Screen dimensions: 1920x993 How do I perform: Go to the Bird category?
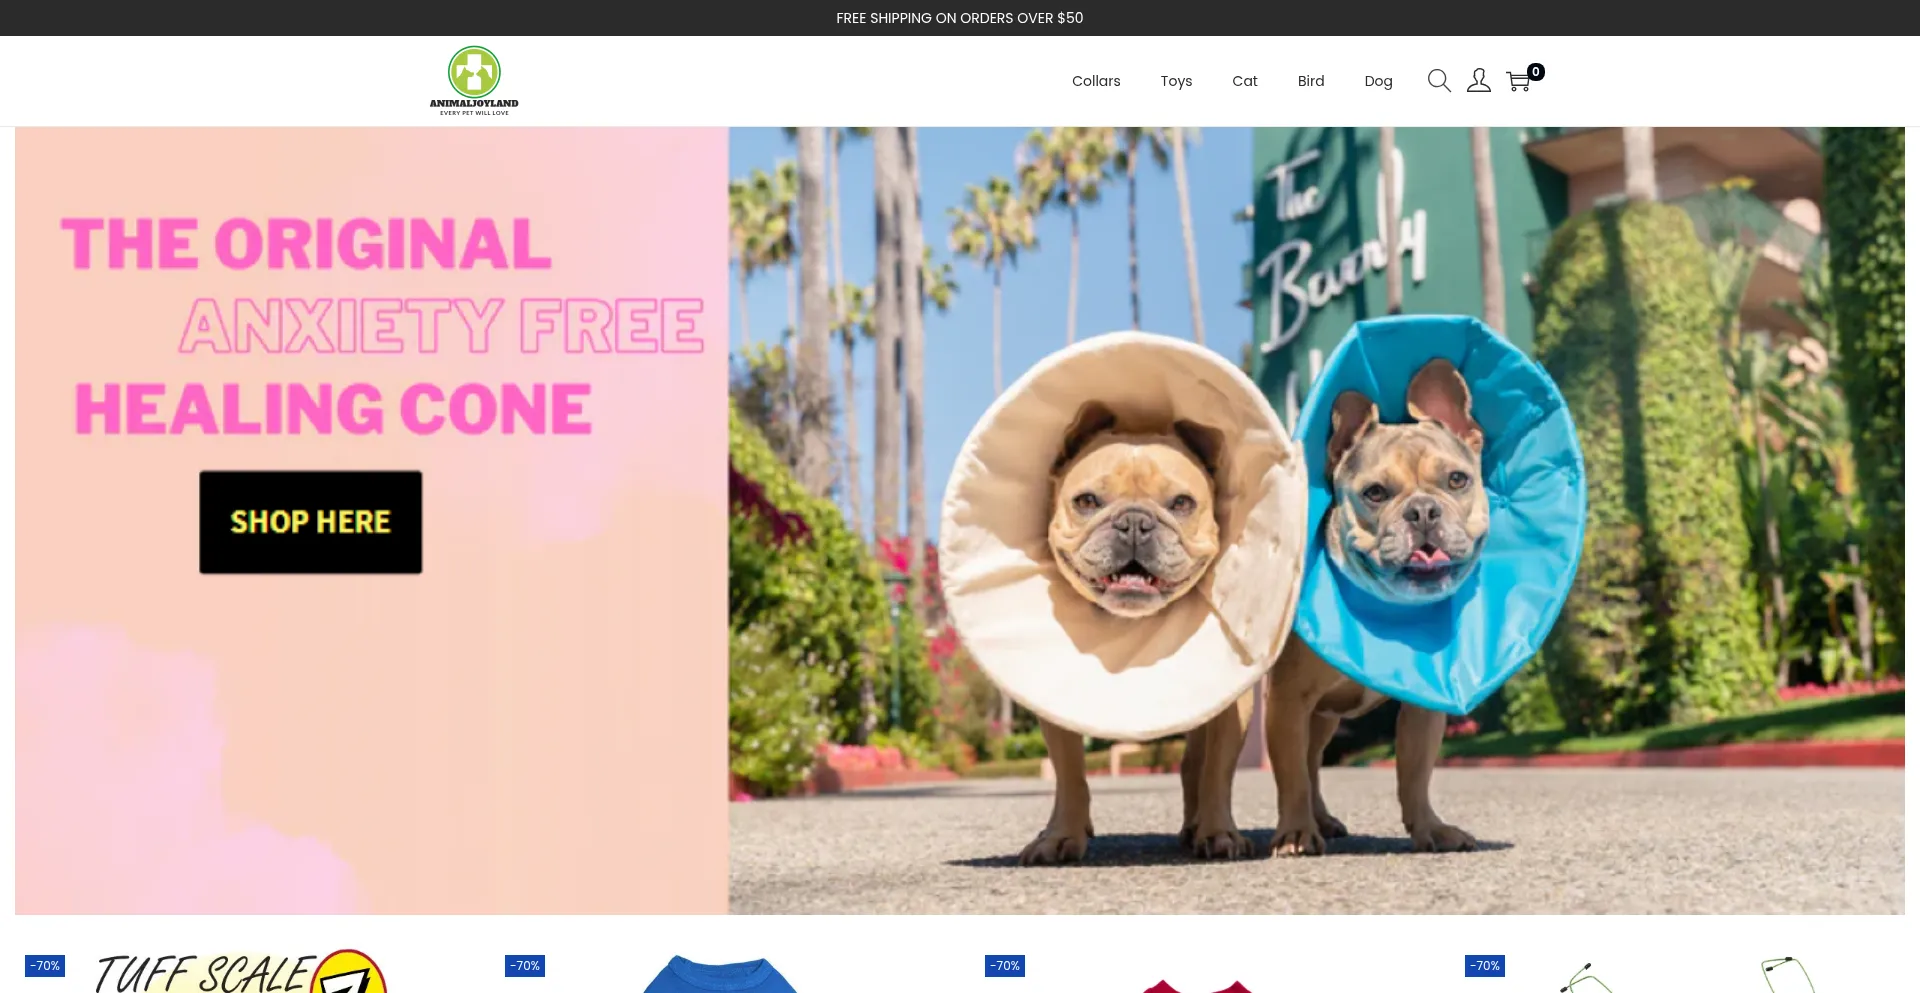(1311, 81)
